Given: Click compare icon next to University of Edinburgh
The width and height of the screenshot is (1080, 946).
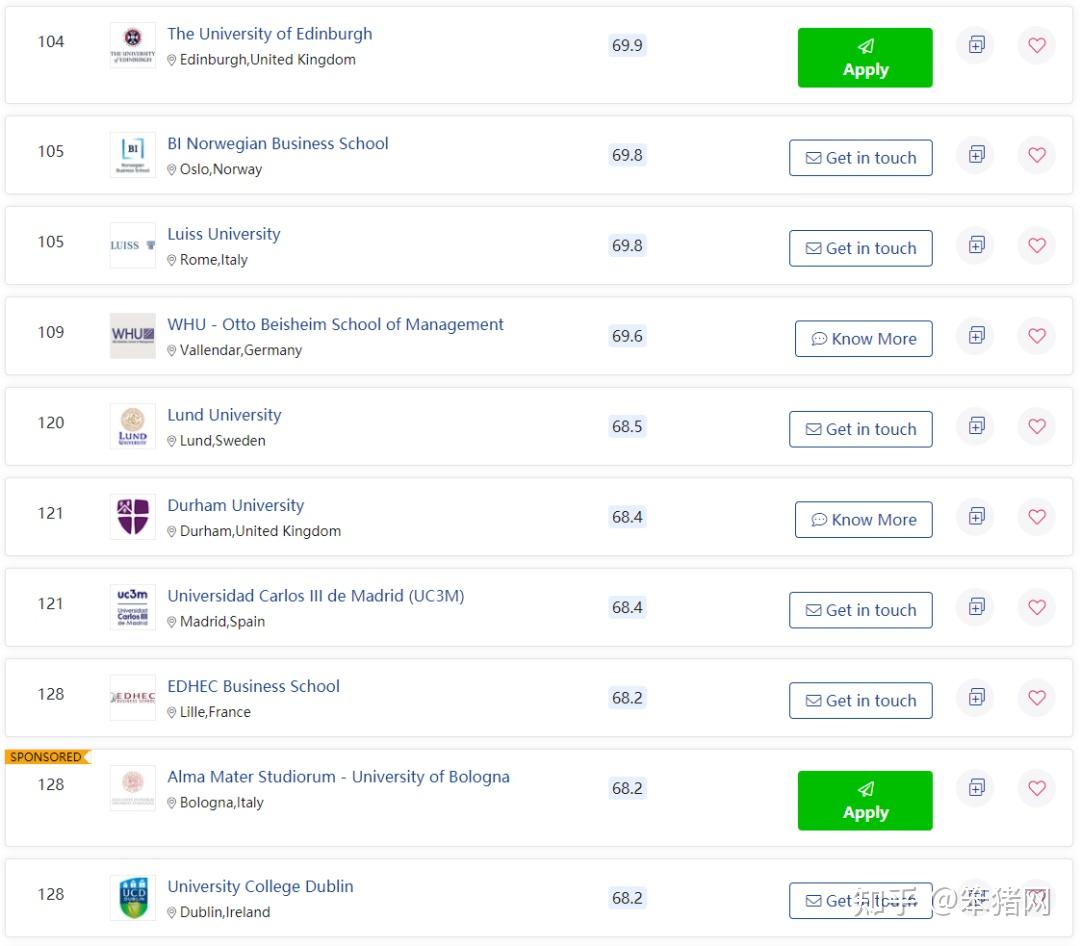Looking at the screenshot, I should pyautogui.click(x=975, y=44).
